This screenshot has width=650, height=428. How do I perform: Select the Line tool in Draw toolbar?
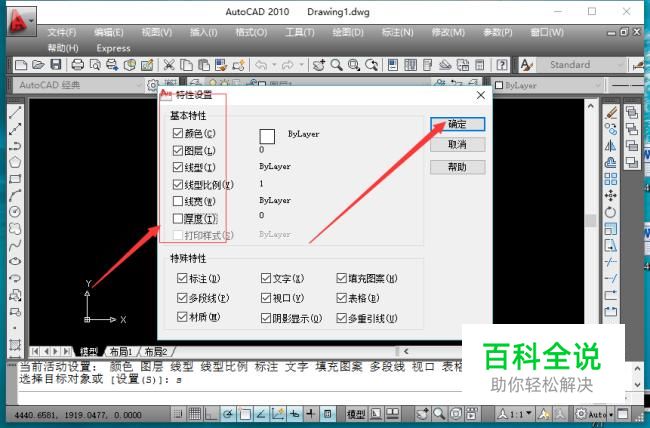pos(15,112)
